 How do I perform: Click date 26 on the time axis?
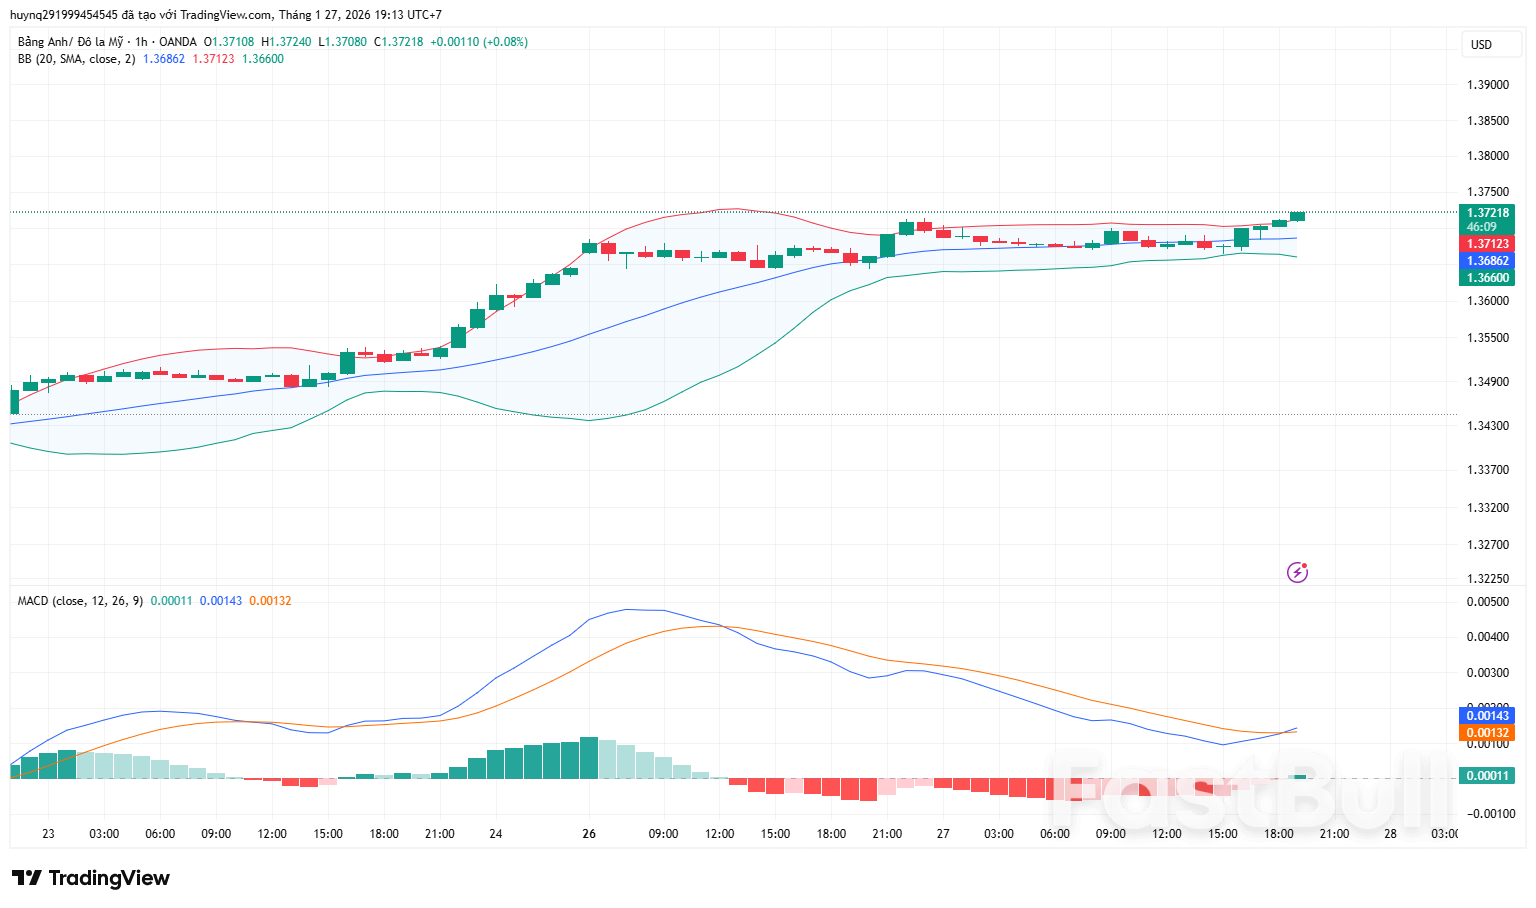(589, 834)
